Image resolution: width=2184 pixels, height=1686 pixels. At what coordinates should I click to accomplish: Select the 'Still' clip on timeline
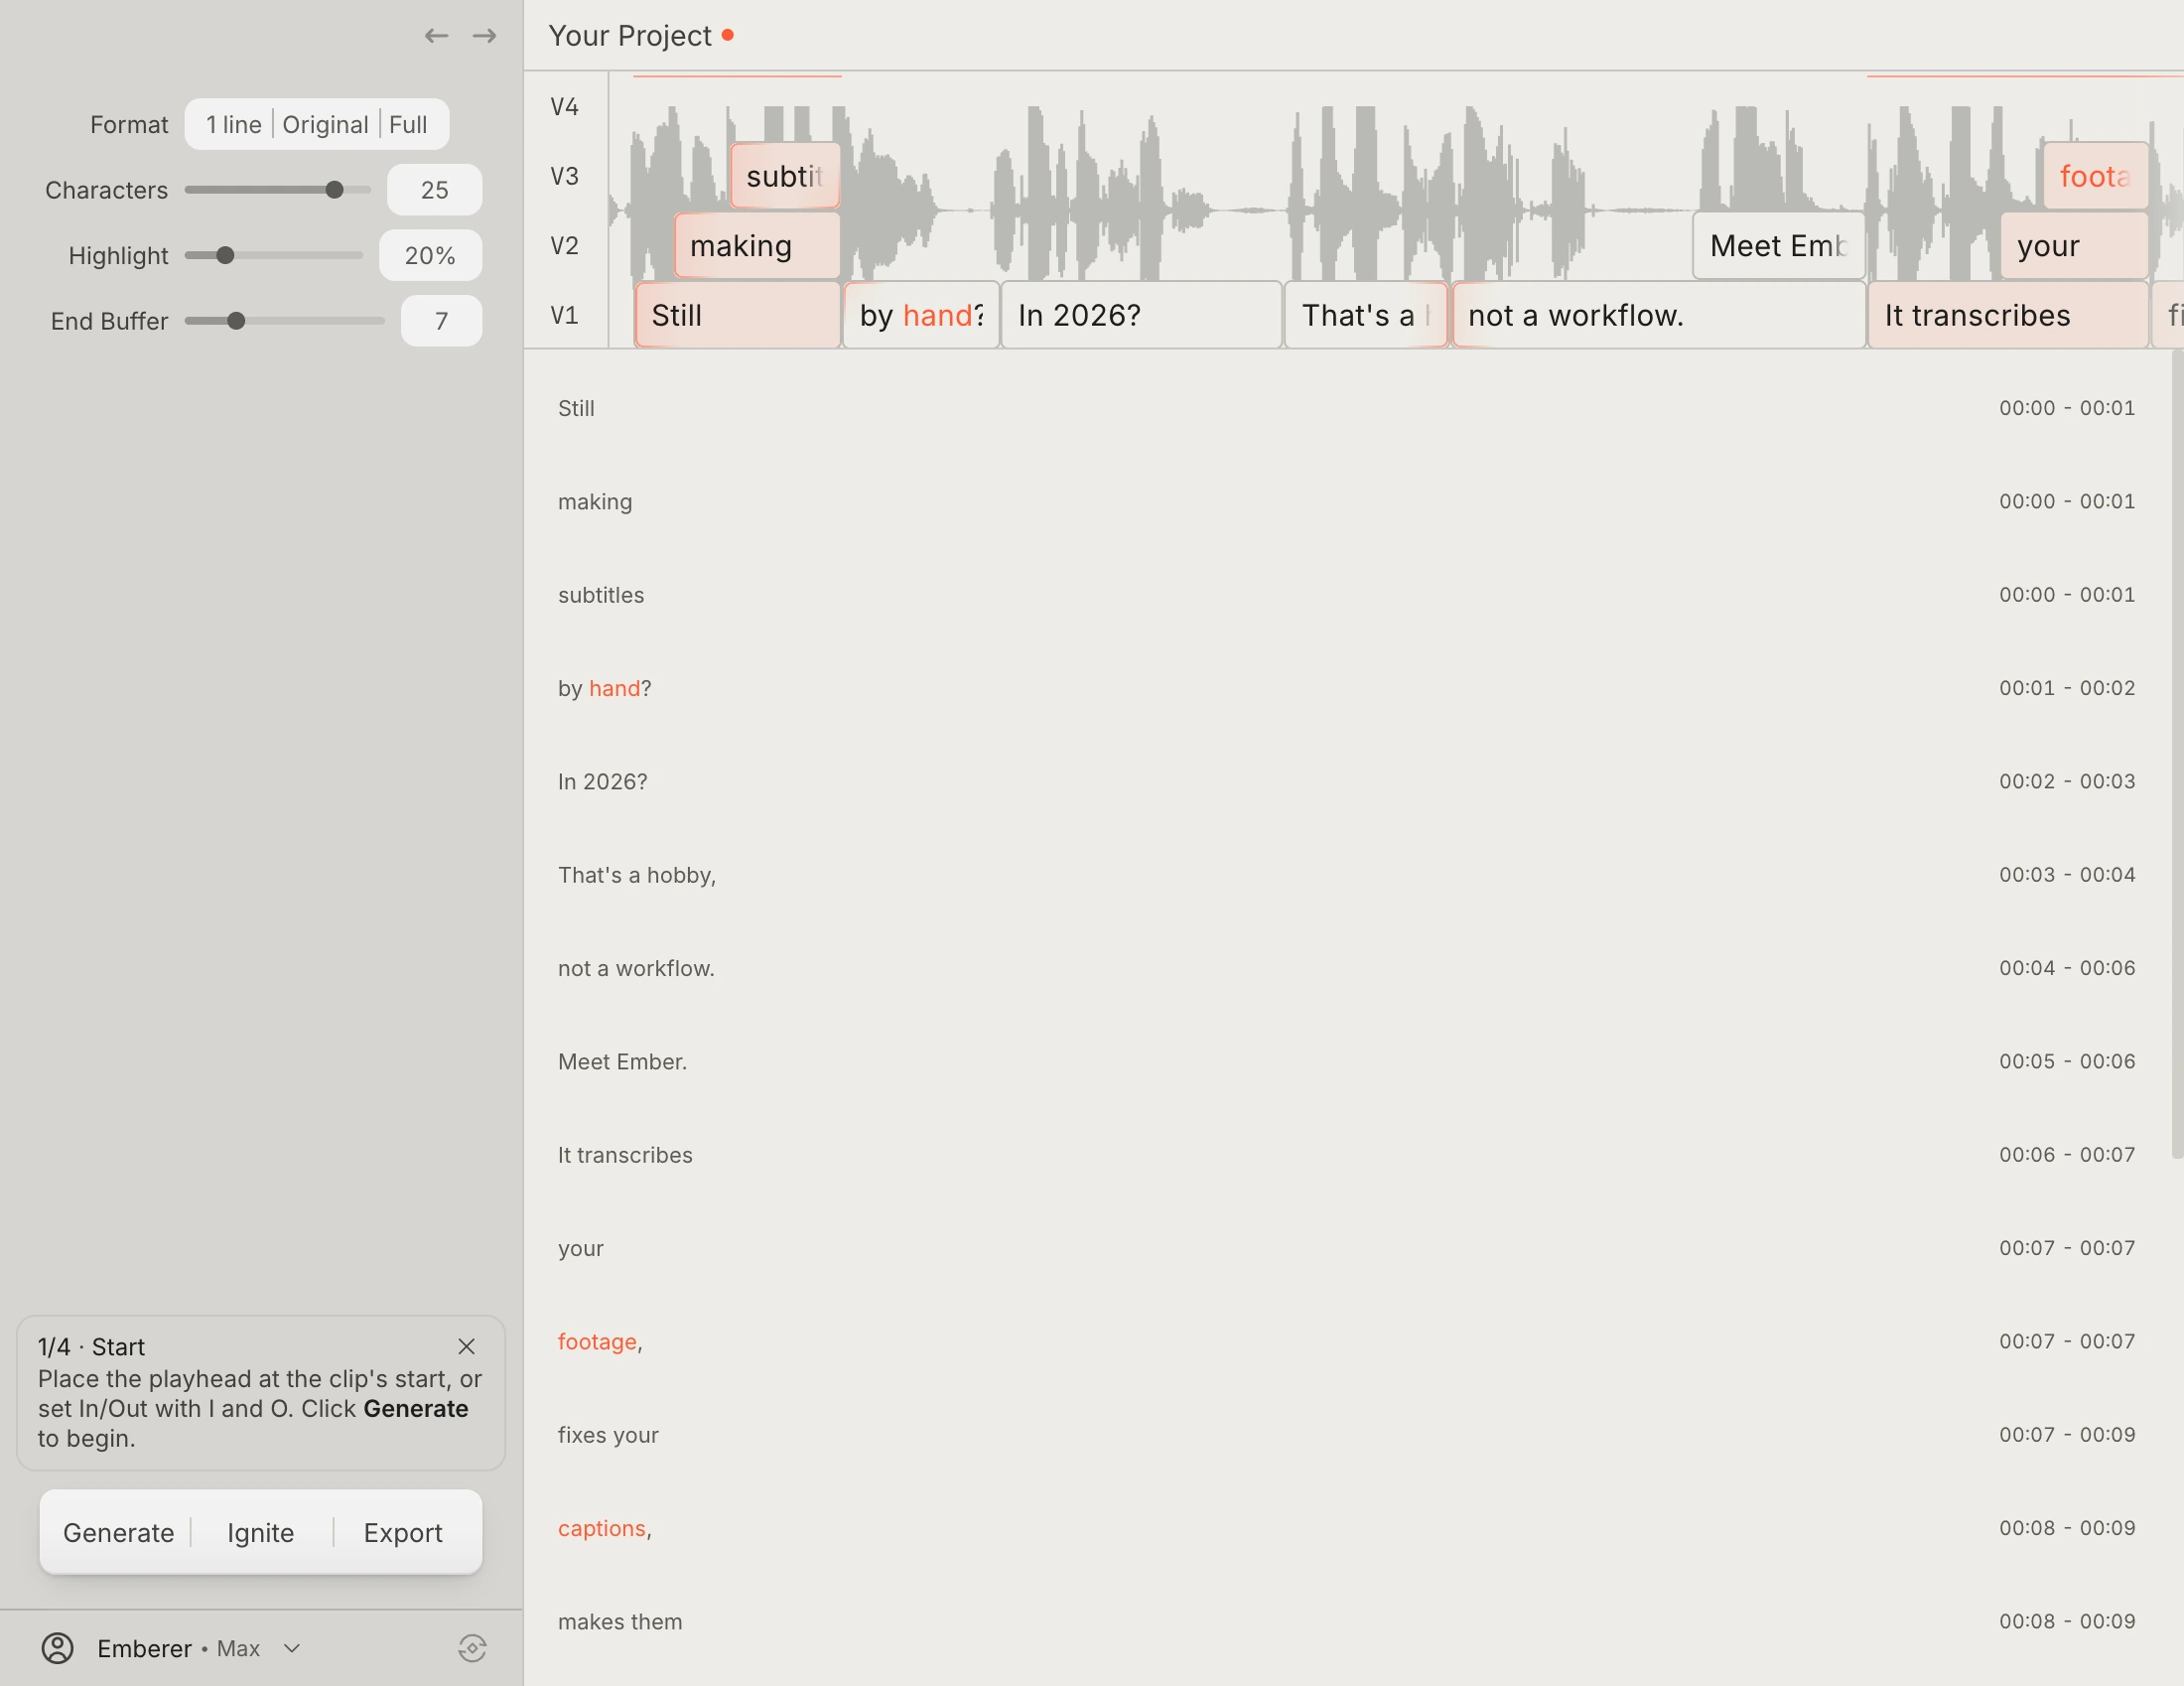pyautogui.click(x=737, y=315)
